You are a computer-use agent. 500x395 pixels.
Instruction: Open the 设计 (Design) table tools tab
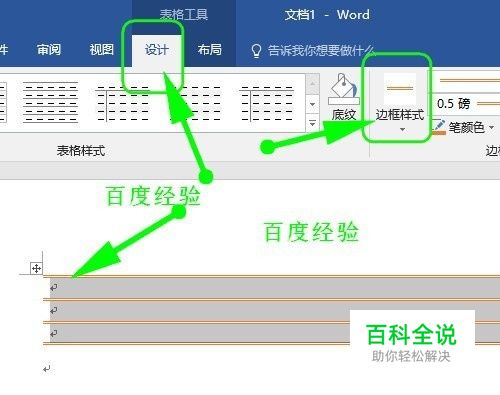[x=156, y=50]
